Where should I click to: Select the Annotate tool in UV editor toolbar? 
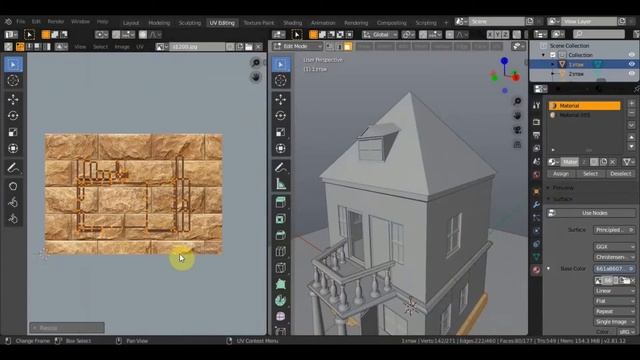pos(13,168)
